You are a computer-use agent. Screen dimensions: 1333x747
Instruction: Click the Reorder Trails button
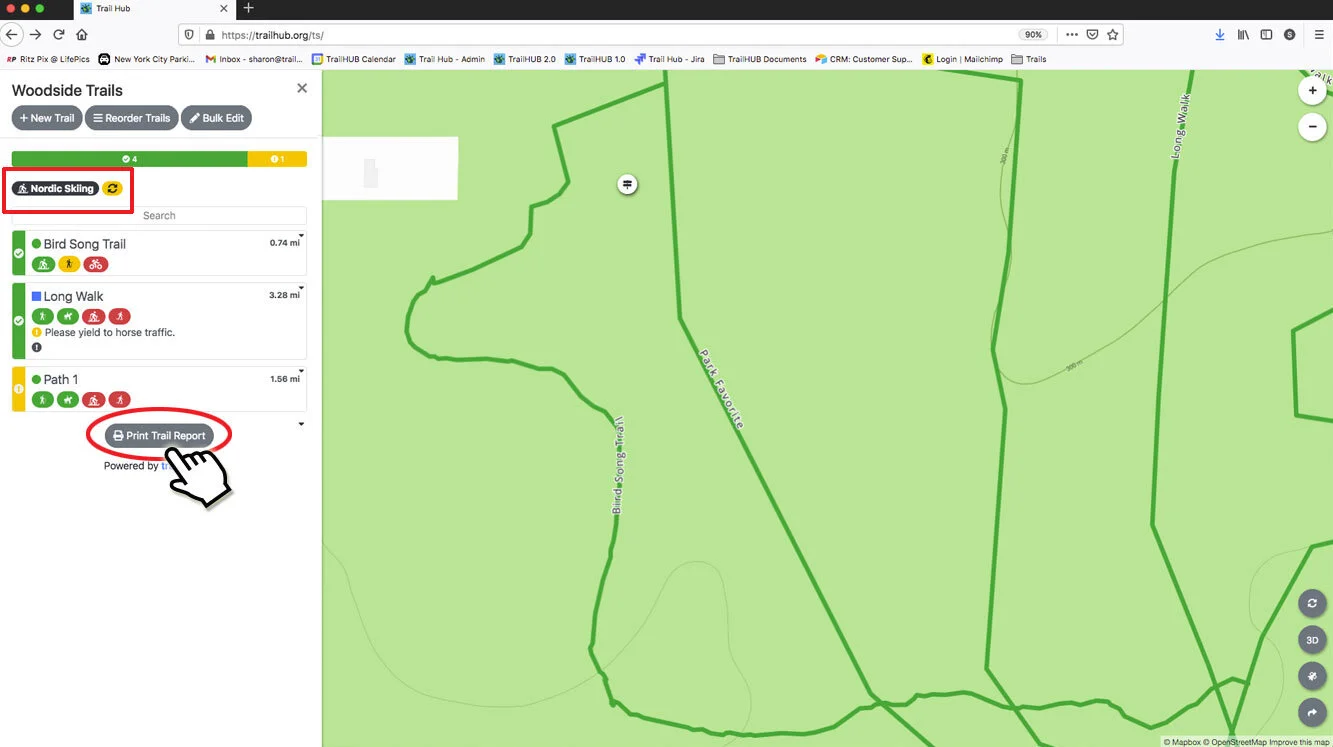[132, 118]
